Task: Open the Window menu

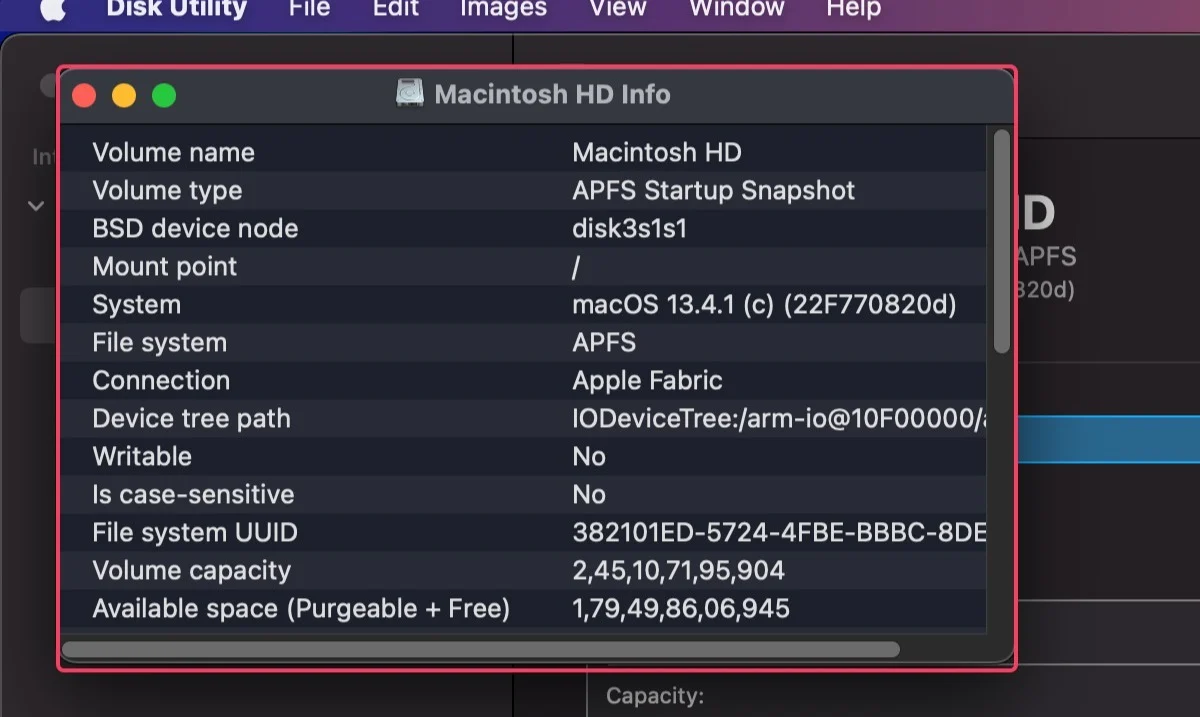Action: click(737, 8)
